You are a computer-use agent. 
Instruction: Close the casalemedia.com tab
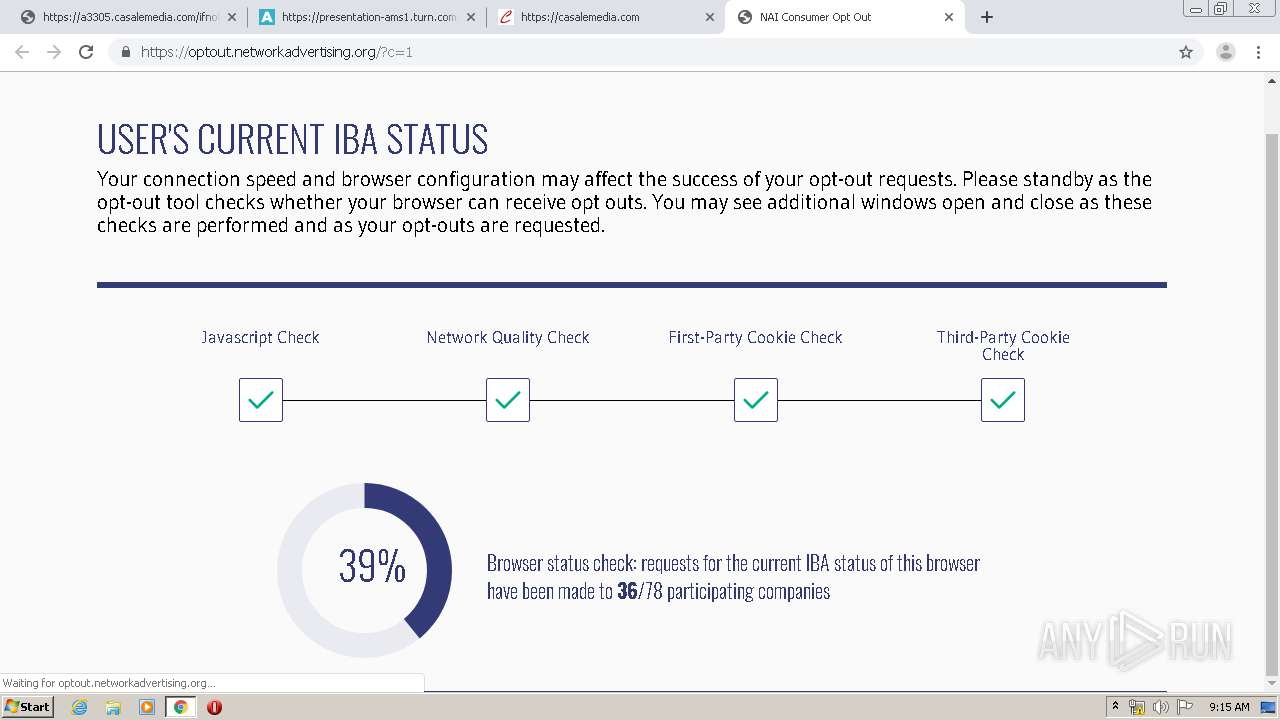pos(710,17)
